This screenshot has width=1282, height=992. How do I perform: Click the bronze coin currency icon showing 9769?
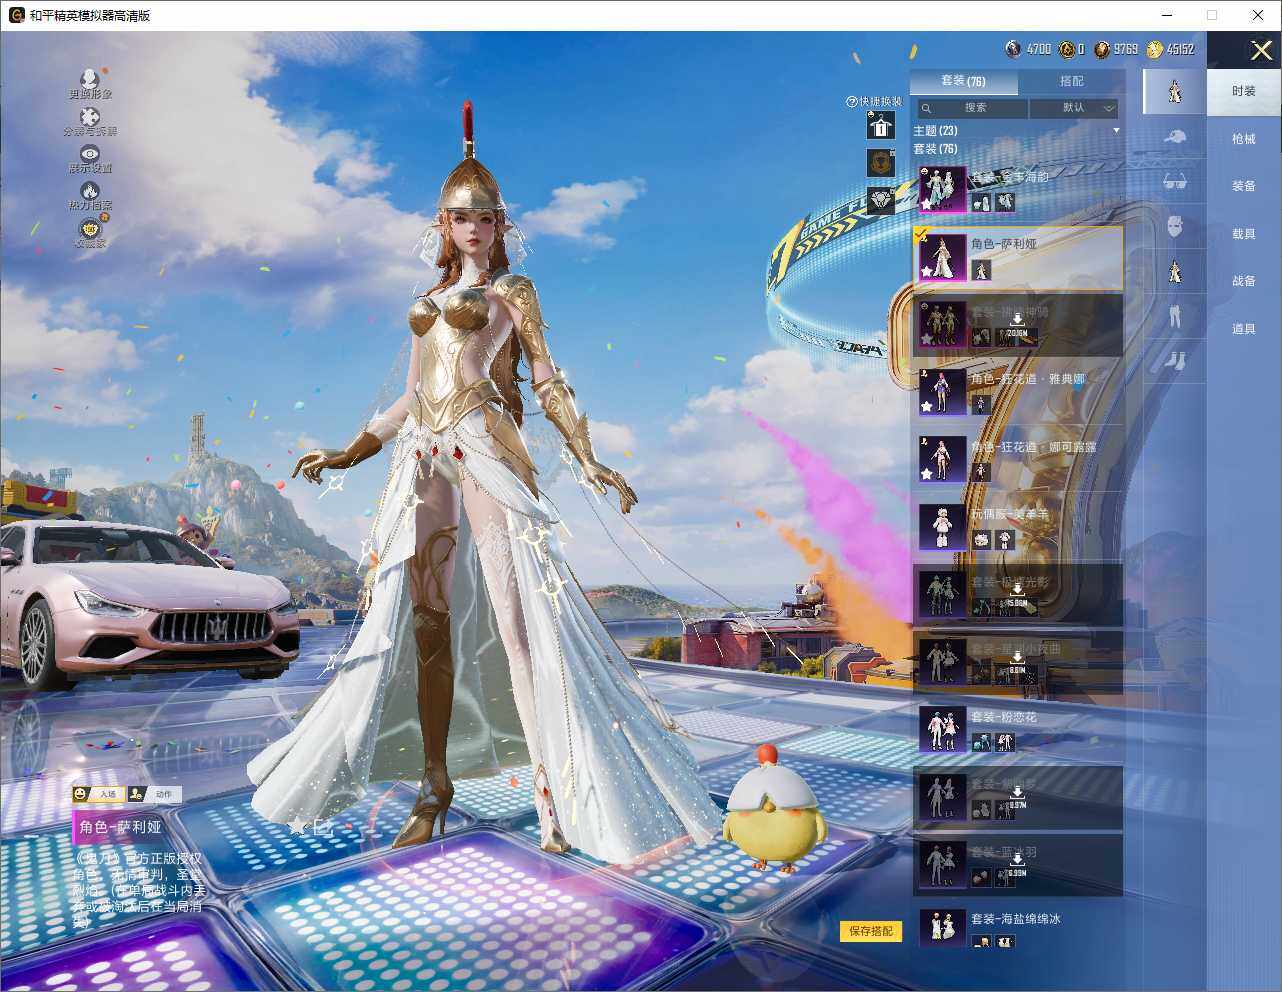pyautogui.click(x=1102, y=49)
